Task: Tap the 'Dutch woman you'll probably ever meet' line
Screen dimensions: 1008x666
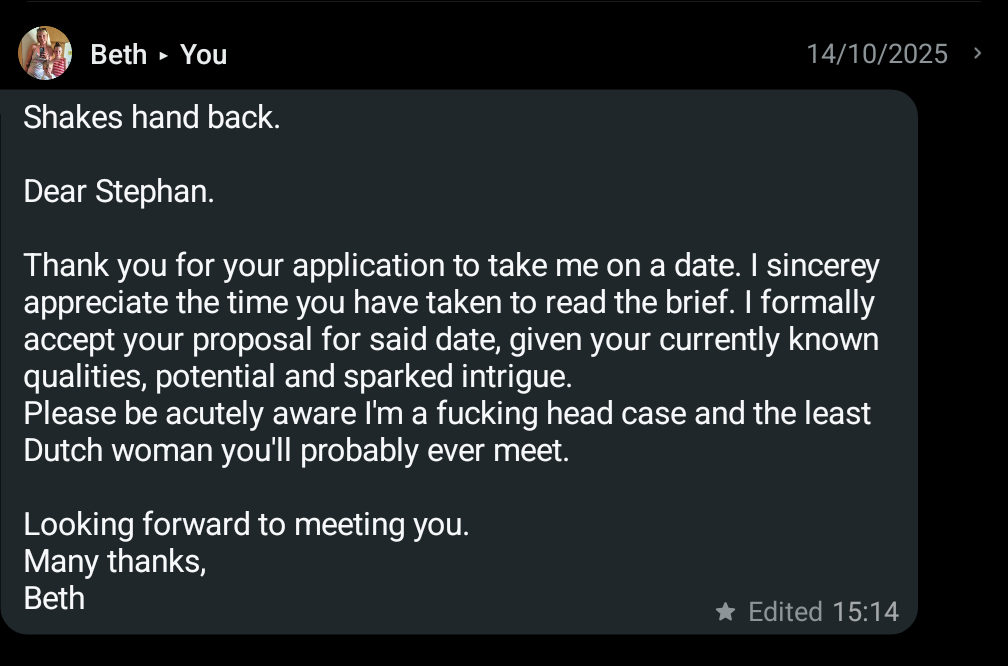Action: coord(296,450)
